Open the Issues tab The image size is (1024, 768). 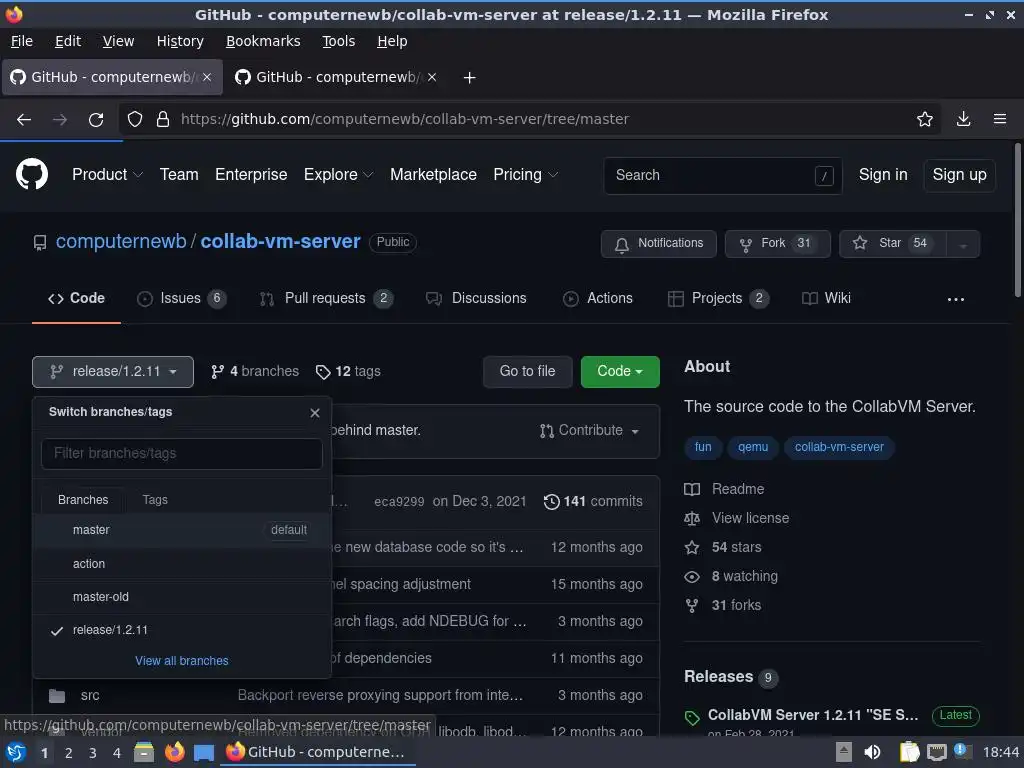(181, 298)
